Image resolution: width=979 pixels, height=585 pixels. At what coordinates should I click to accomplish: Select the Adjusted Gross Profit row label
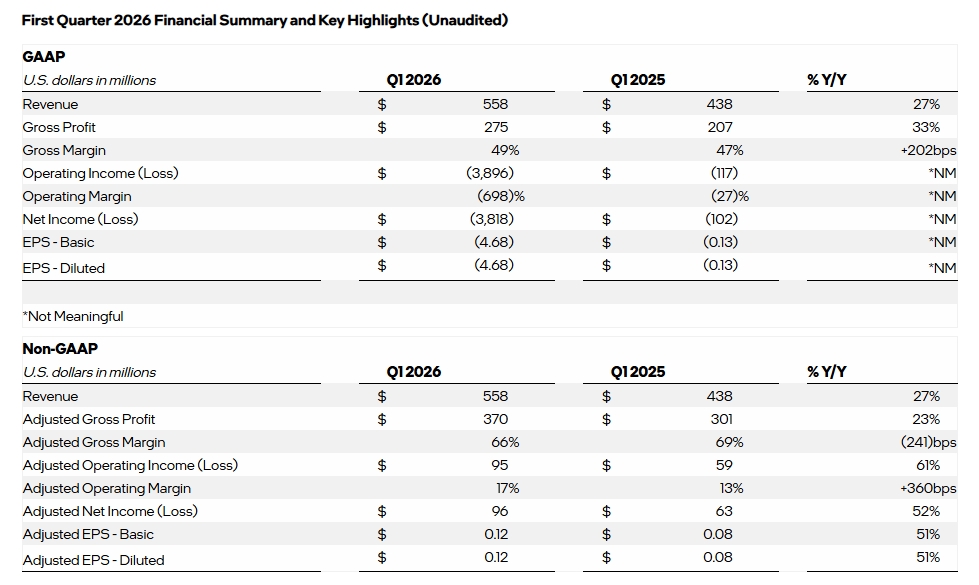[89, 419]
